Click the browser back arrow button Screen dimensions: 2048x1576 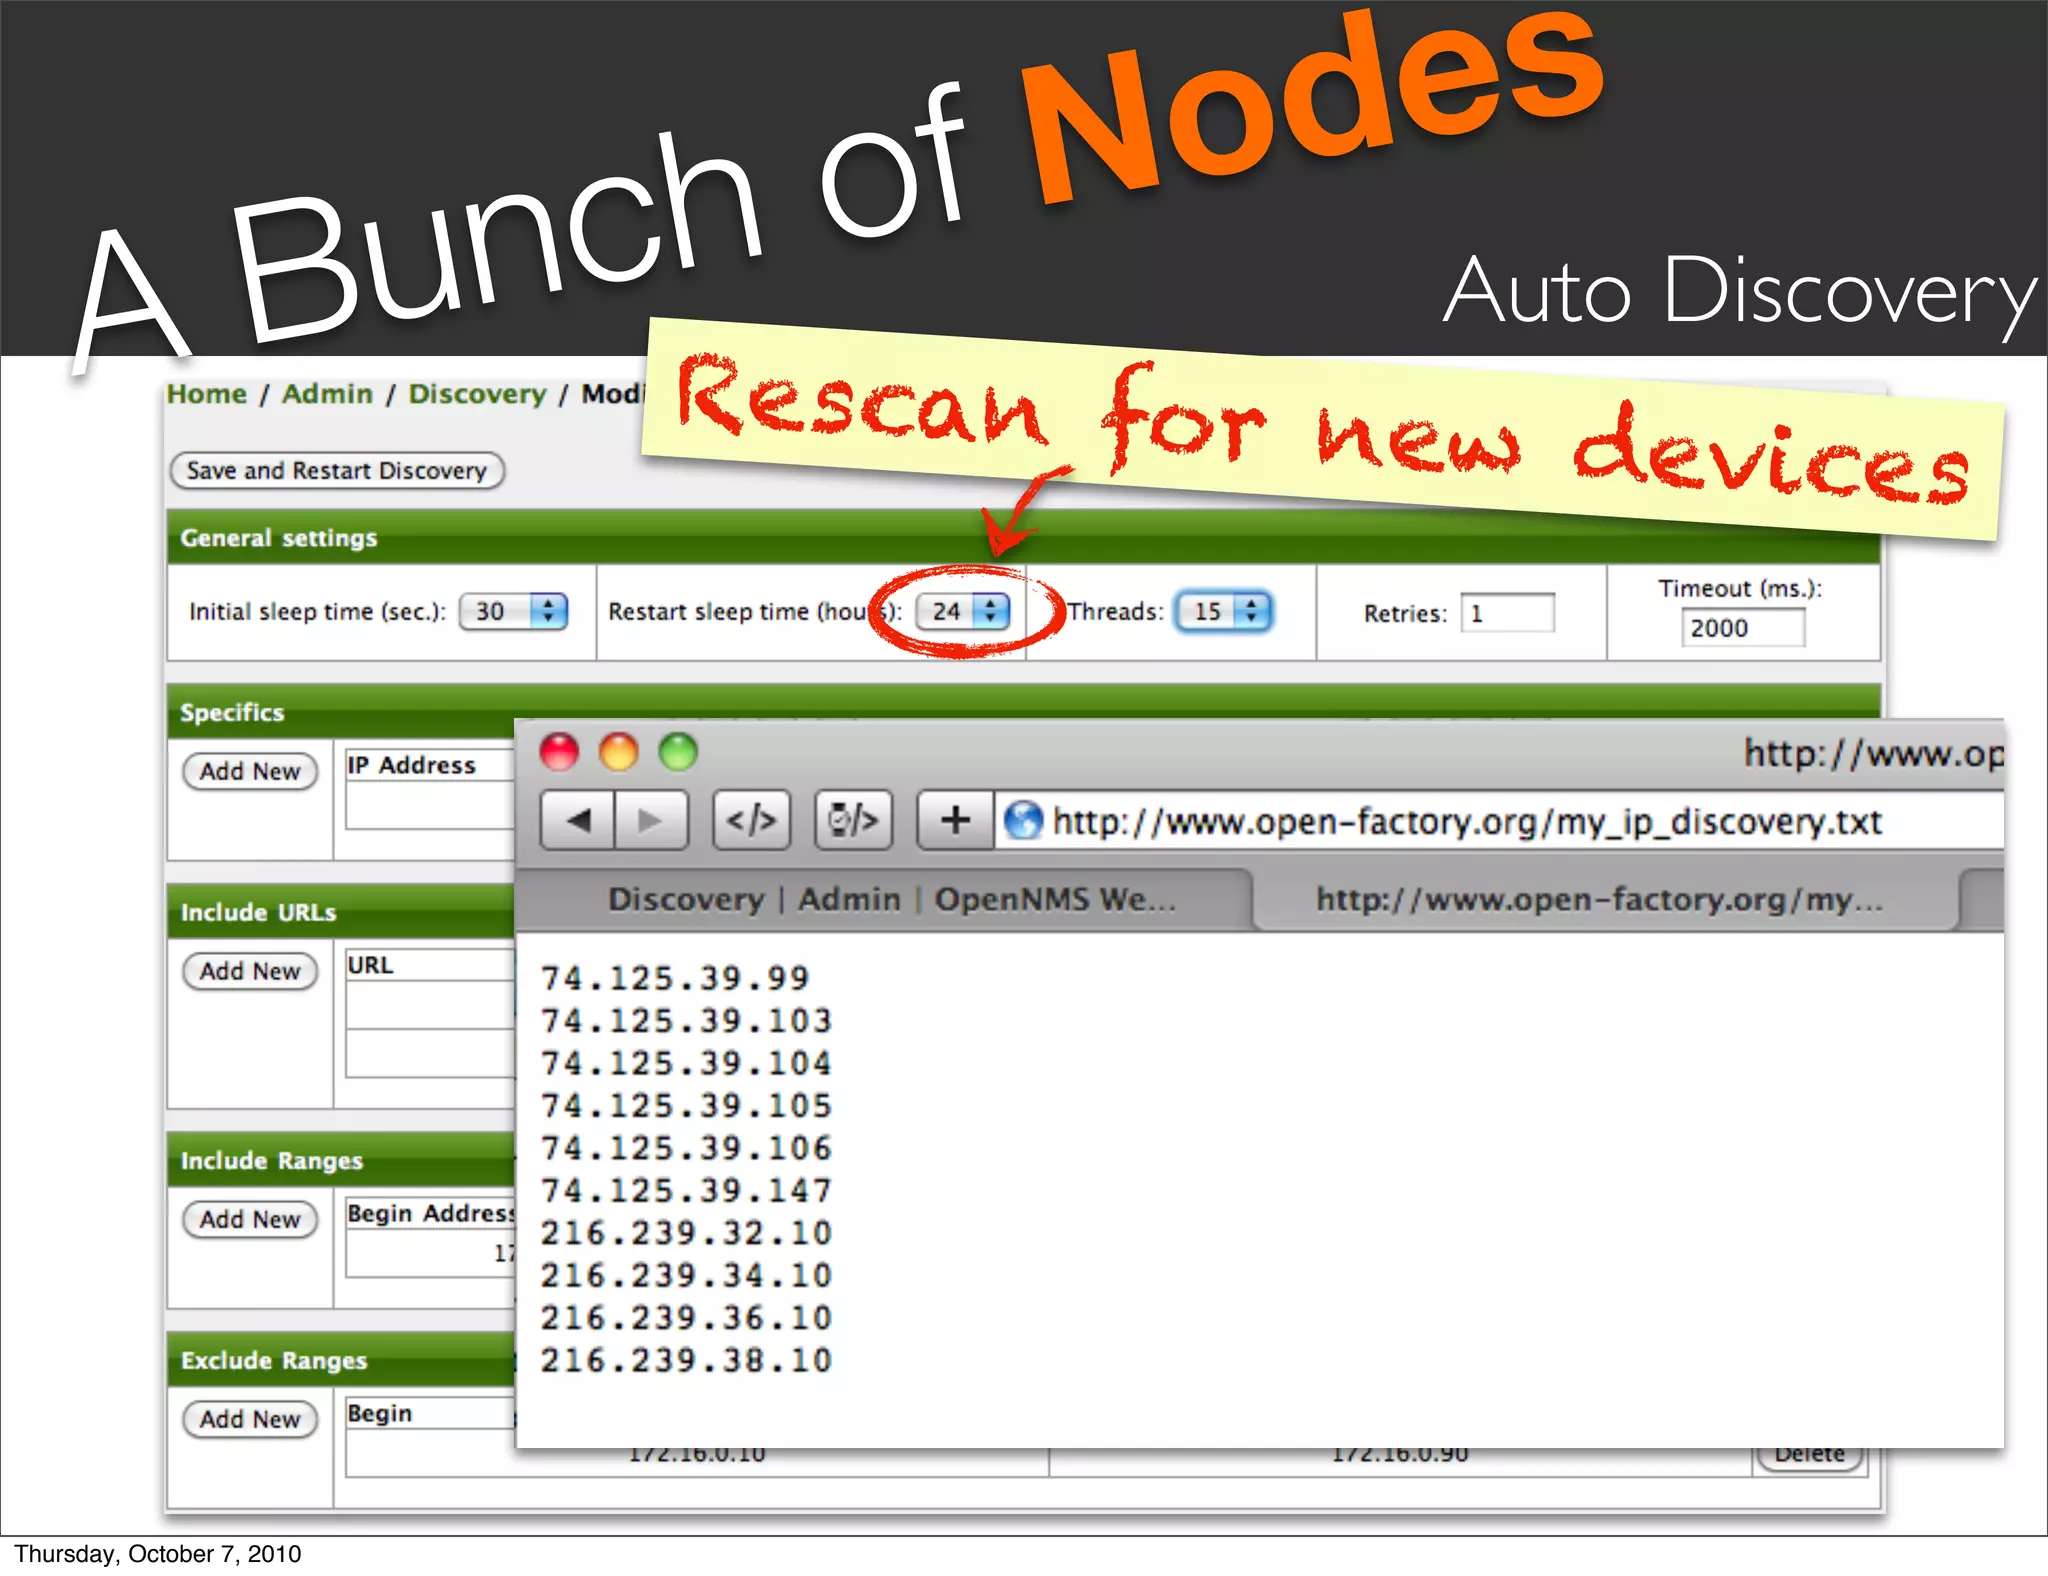(x=577, y=821)
